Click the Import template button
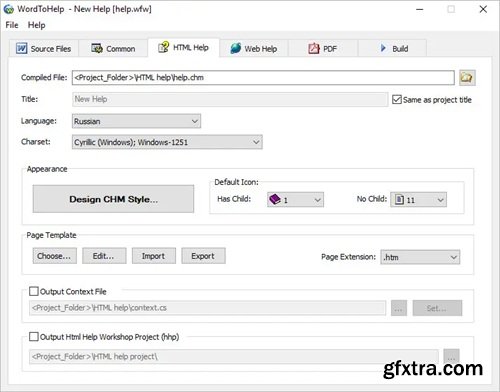The image size is (500, 392). pos(154,256)
